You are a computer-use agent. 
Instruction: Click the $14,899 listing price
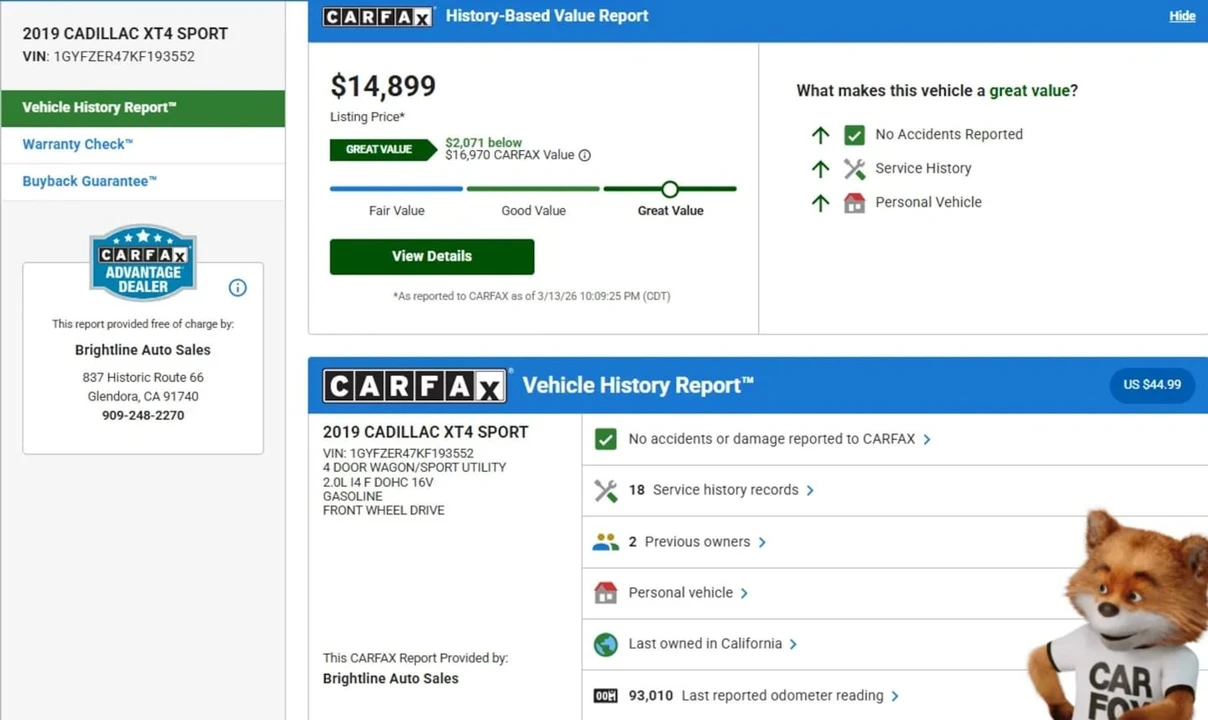383,86
